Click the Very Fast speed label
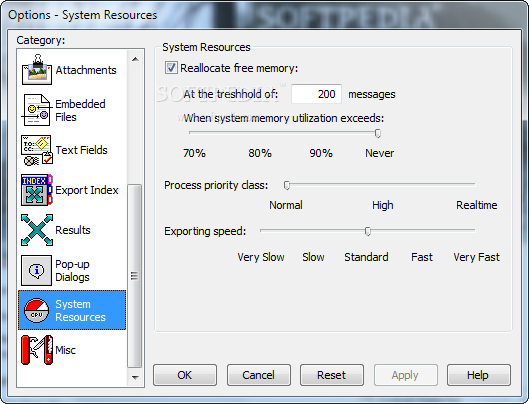 point(477,257)
